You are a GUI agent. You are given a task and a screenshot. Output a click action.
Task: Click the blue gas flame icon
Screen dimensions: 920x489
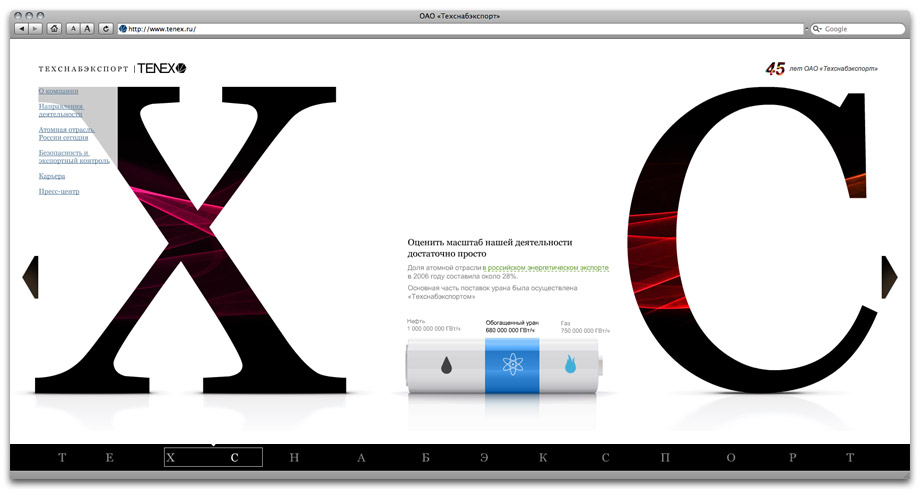click(x=570, y=366)
